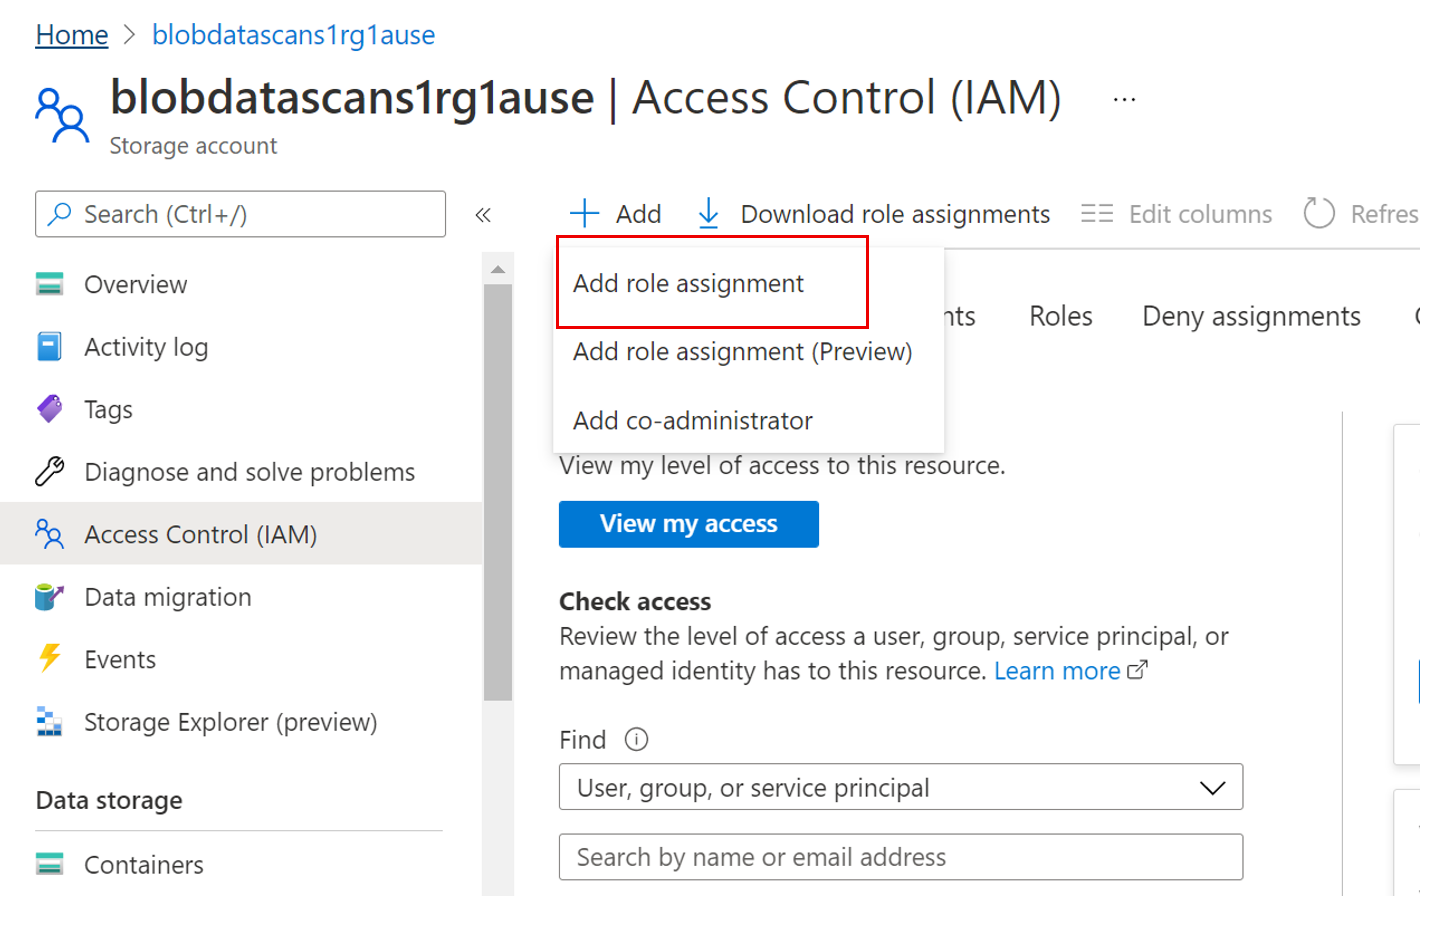This screenshot has height=942, width=1438.
Task: Open Activity log in the sidebar
Action: coord(146,347)
